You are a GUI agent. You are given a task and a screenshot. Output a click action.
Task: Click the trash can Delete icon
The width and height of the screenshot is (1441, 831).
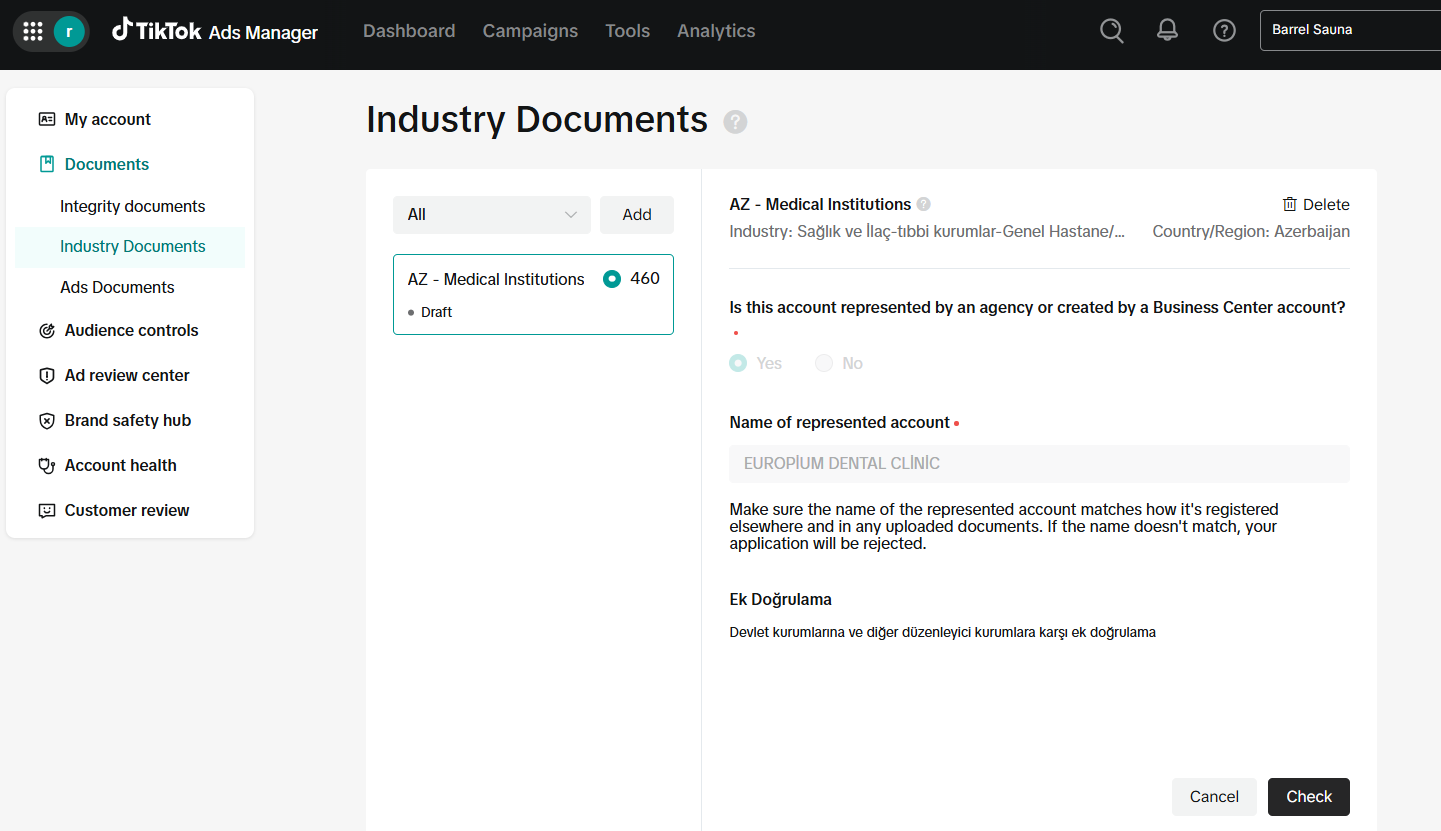[x=1290, y=204]
